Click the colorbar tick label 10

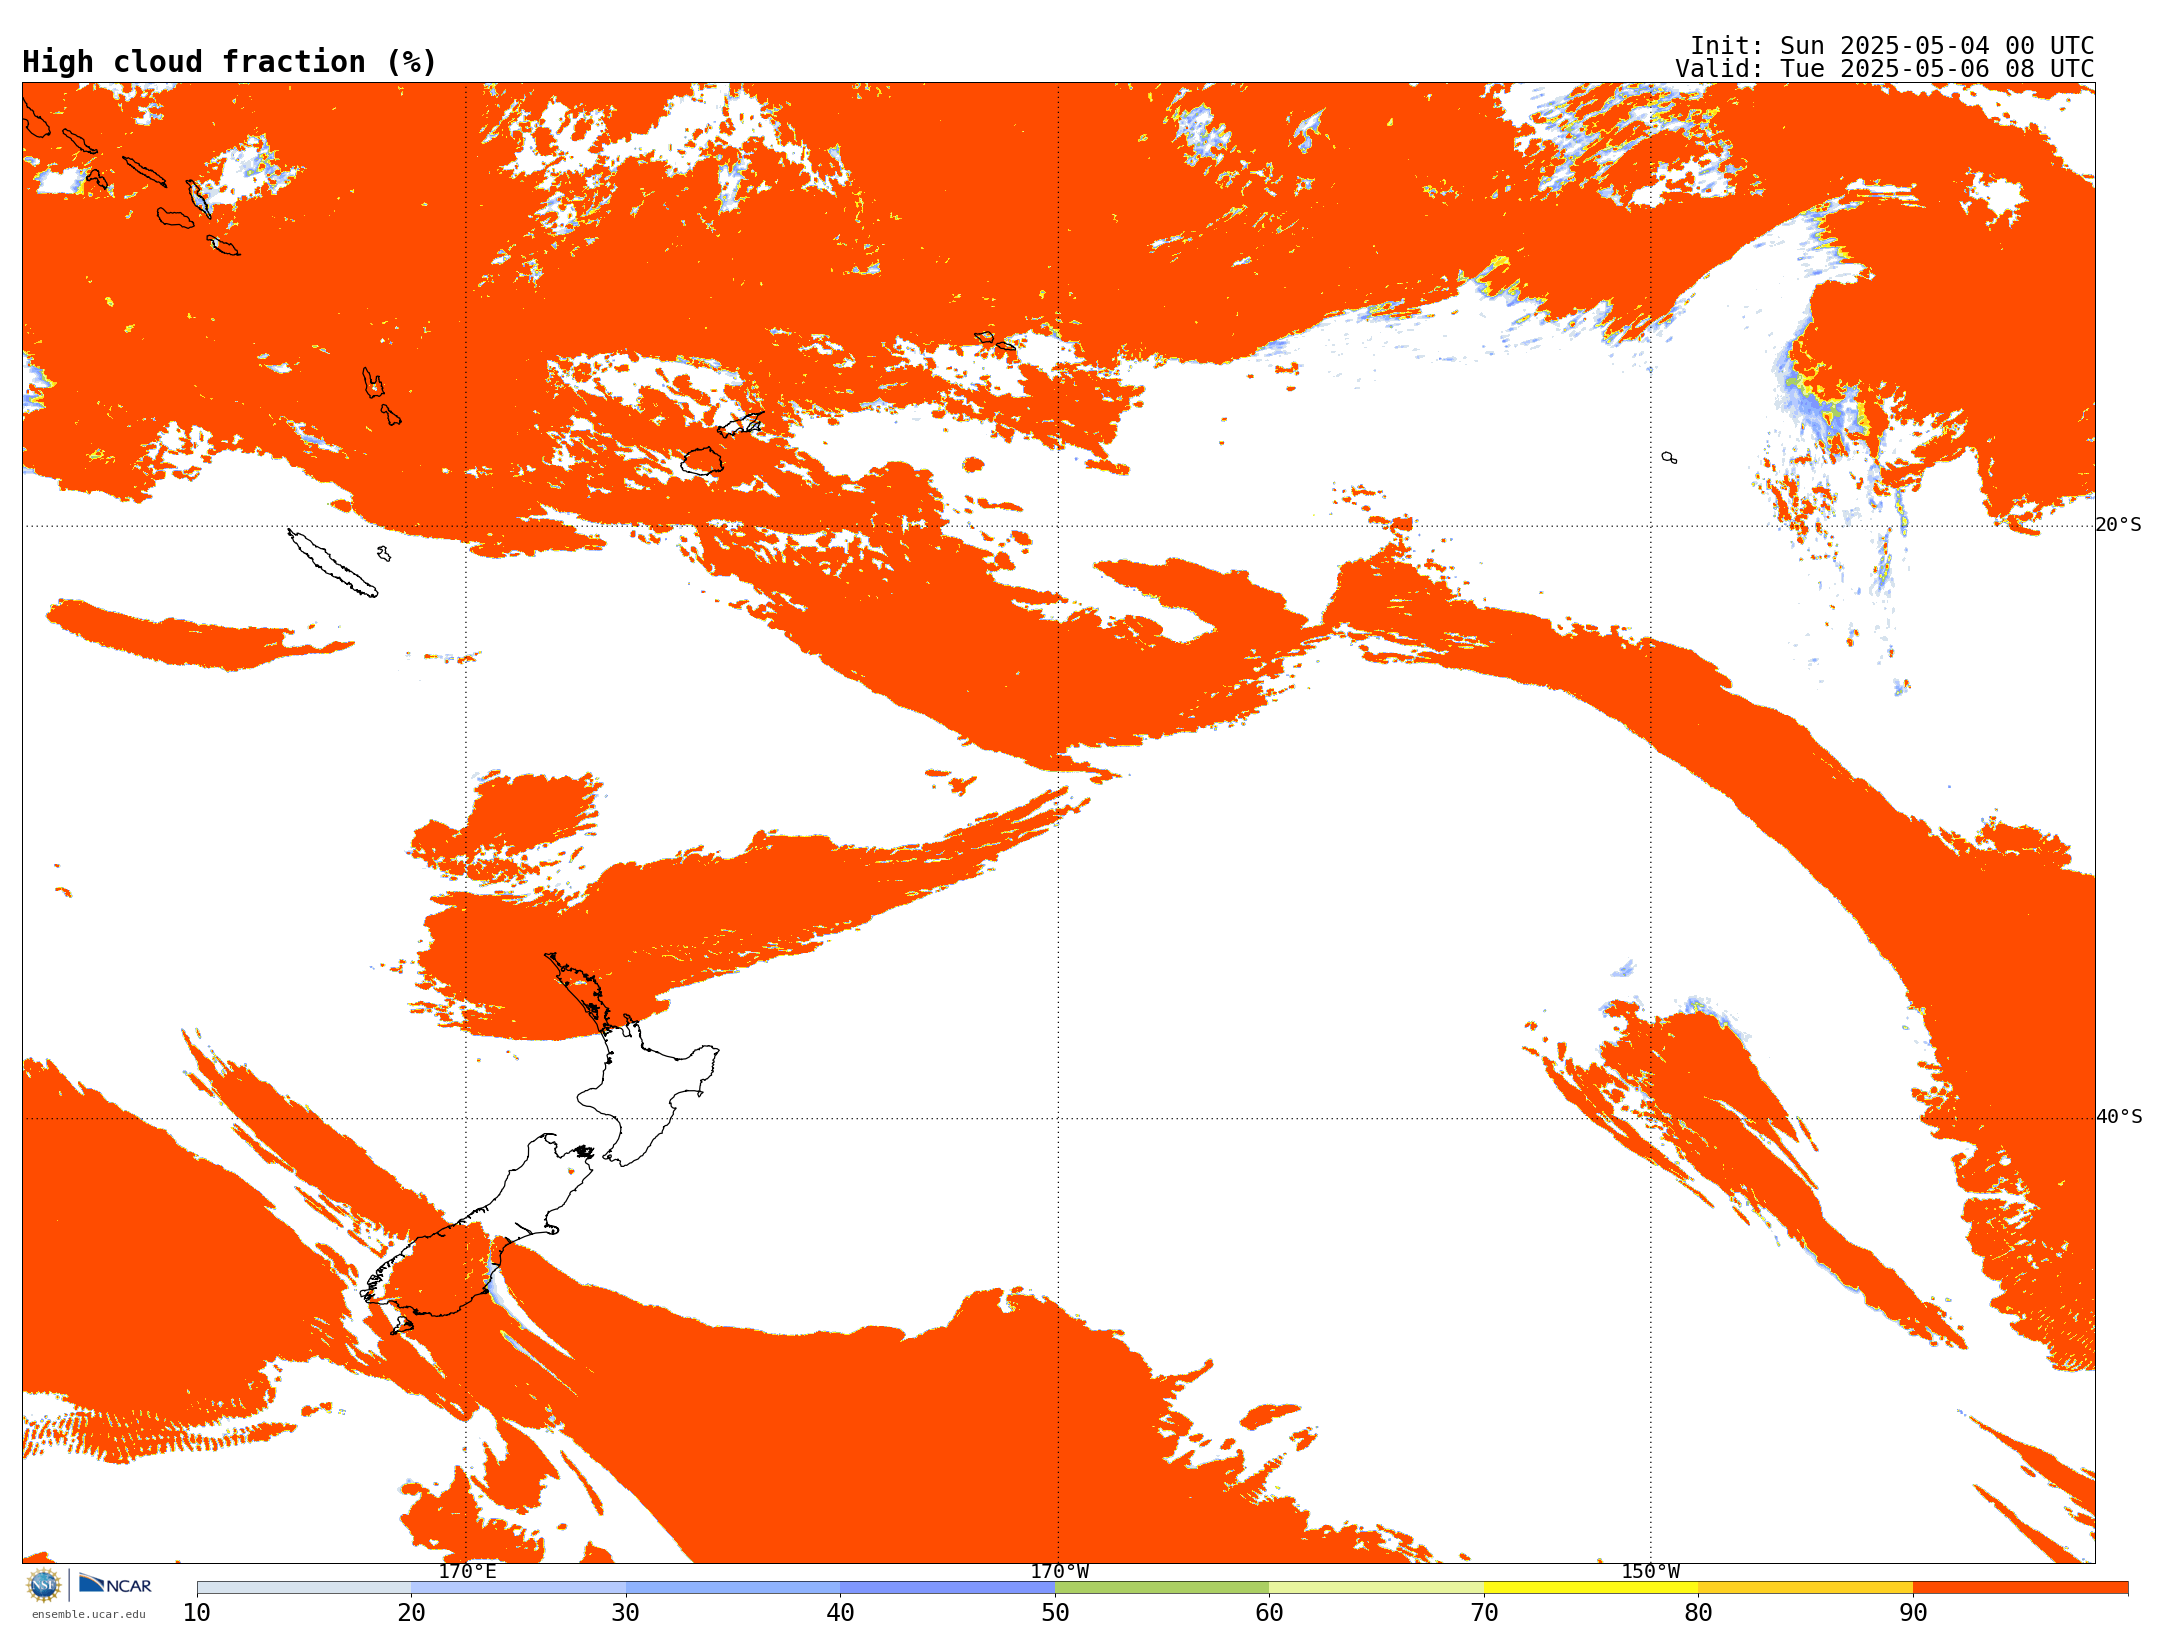coord(197,1612)
